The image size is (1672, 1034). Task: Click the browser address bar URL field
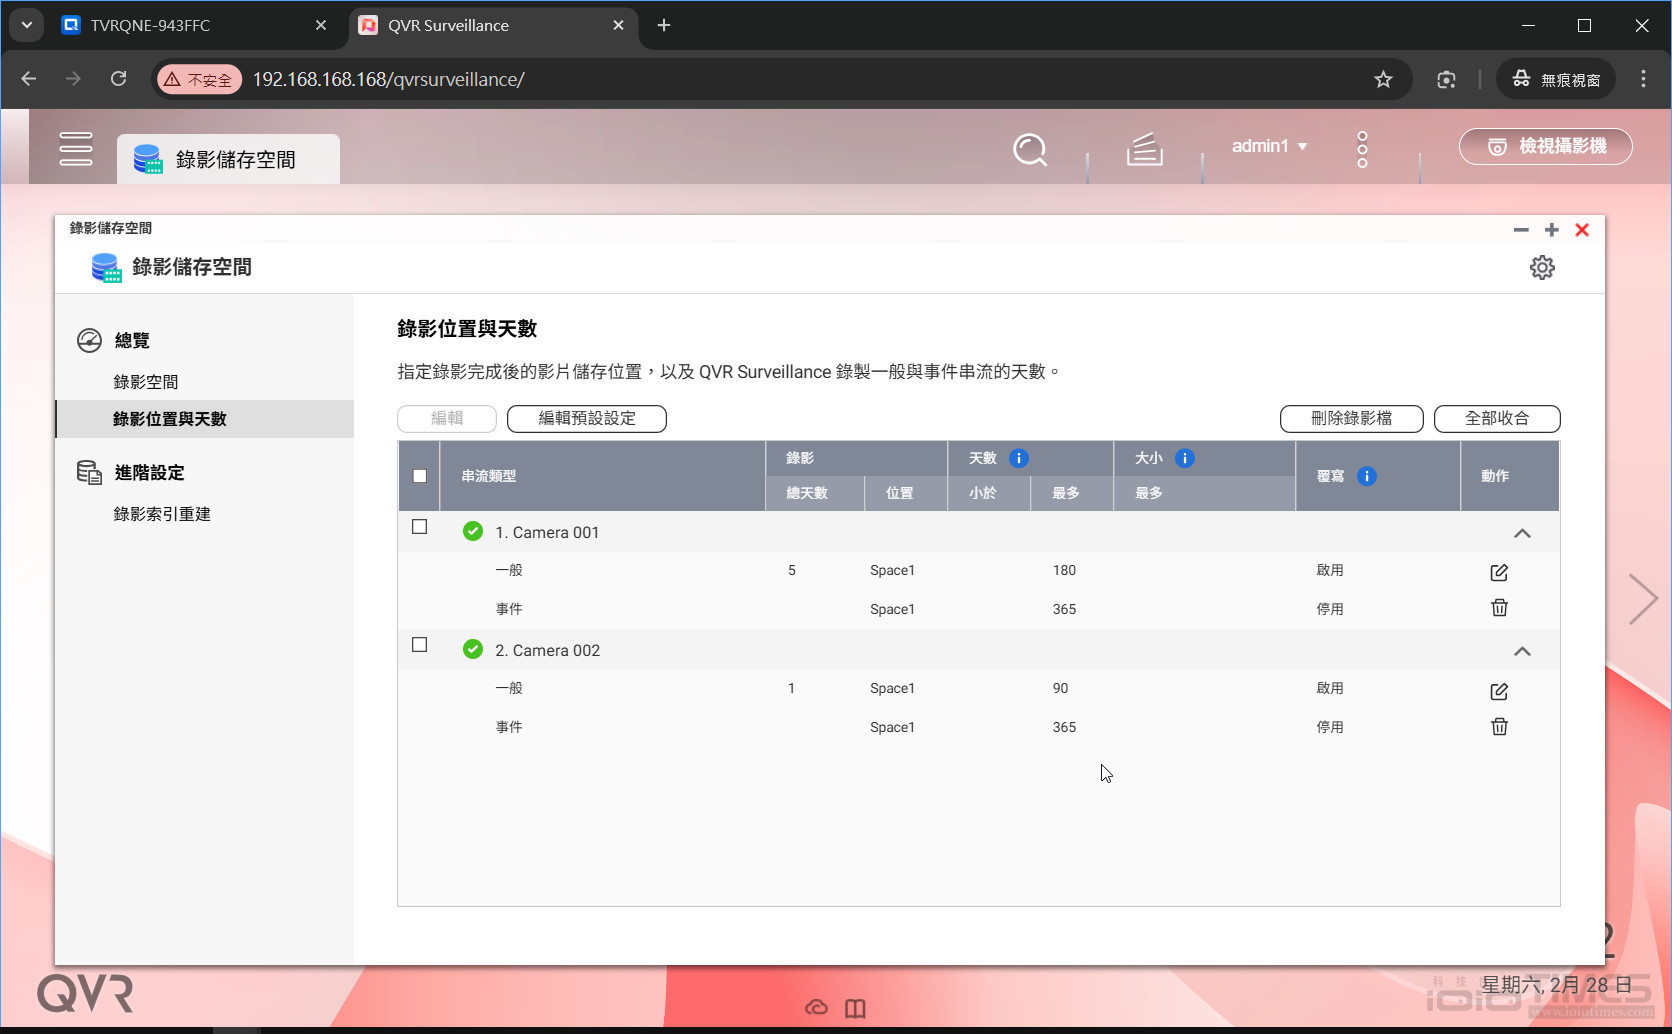coord(390,79)
